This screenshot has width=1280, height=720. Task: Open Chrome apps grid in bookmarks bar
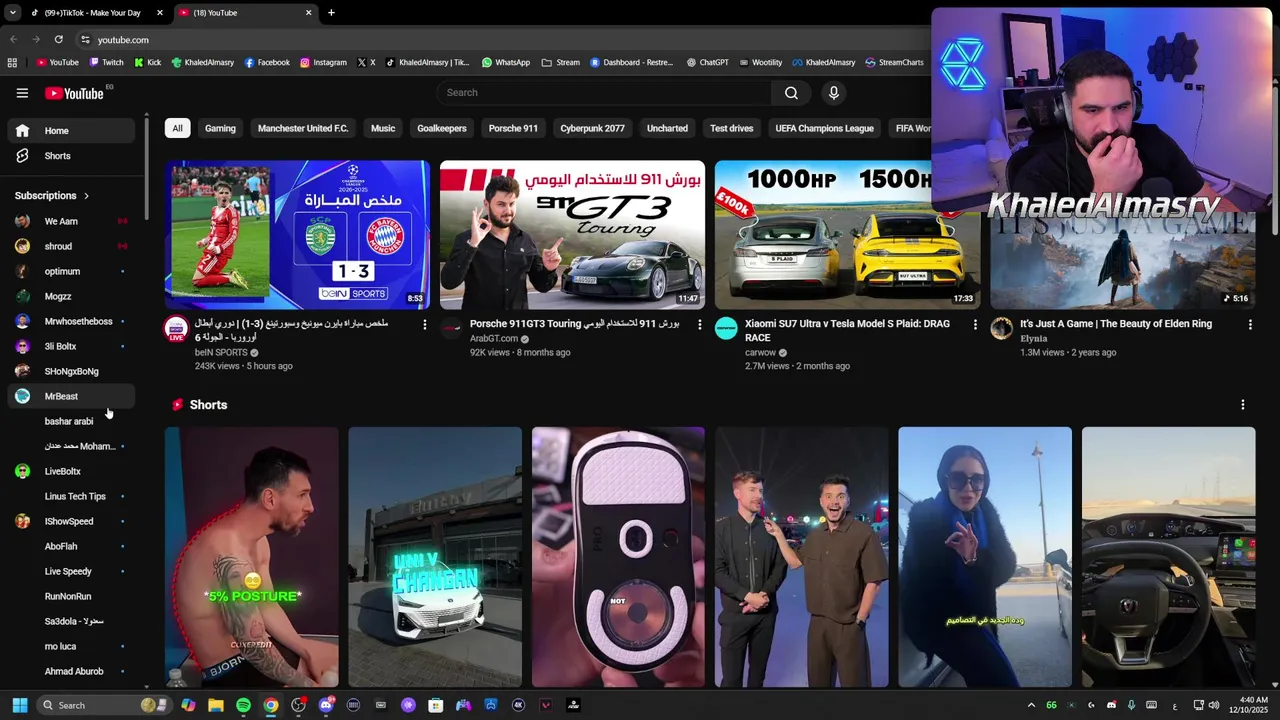coord(12,62)
